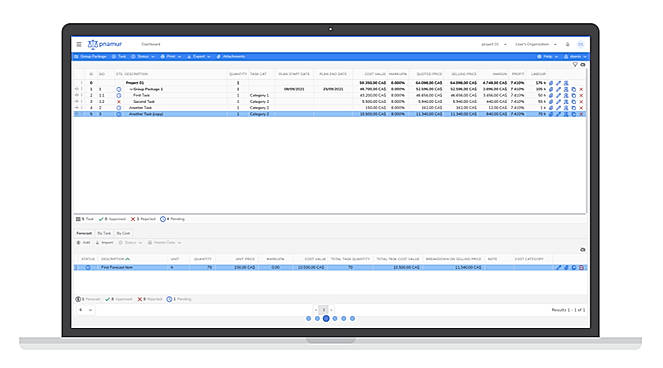
Task: Go to next page arrow in pagination
Action: 331,310
